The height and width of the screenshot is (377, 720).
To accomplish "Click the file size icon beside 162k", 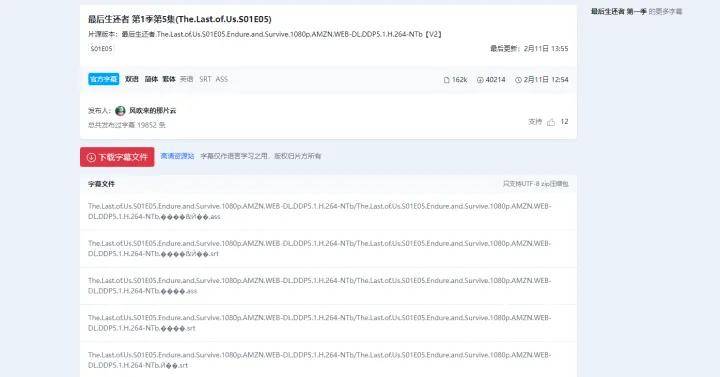I will [x=446, y=80].
